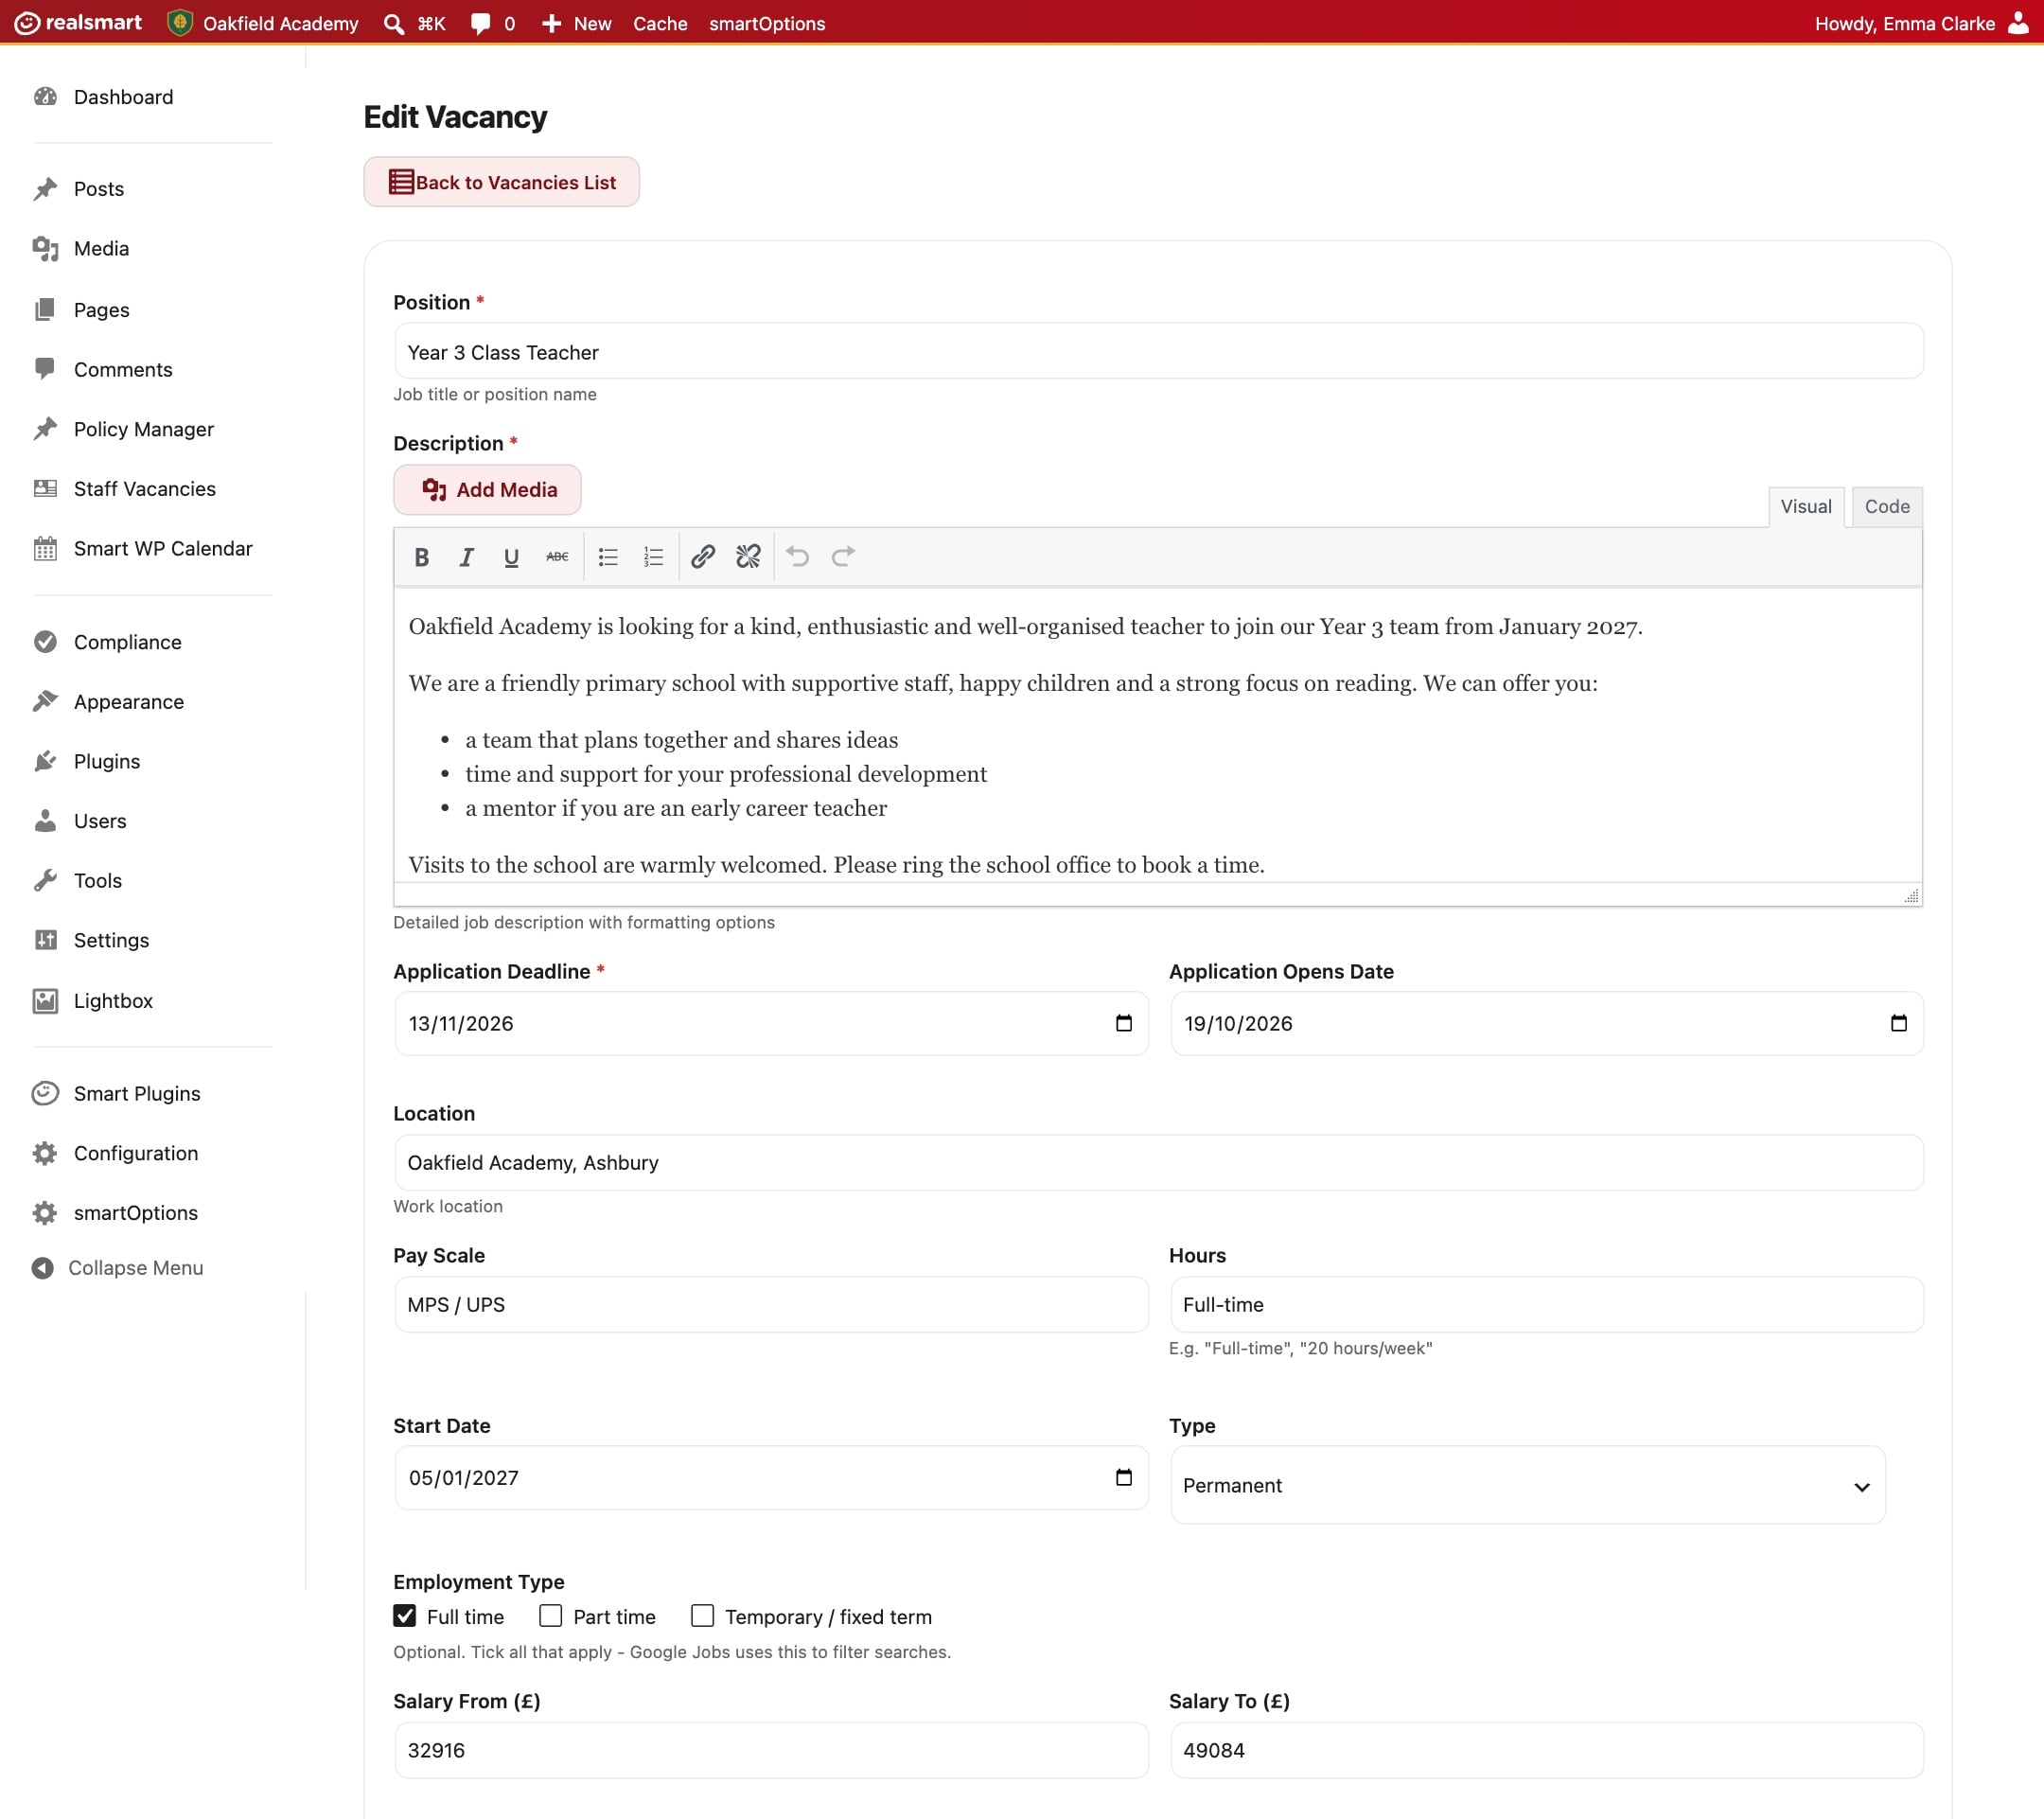
Task: Open Staff Vacancies in sidebar
Action: [145, 489]
